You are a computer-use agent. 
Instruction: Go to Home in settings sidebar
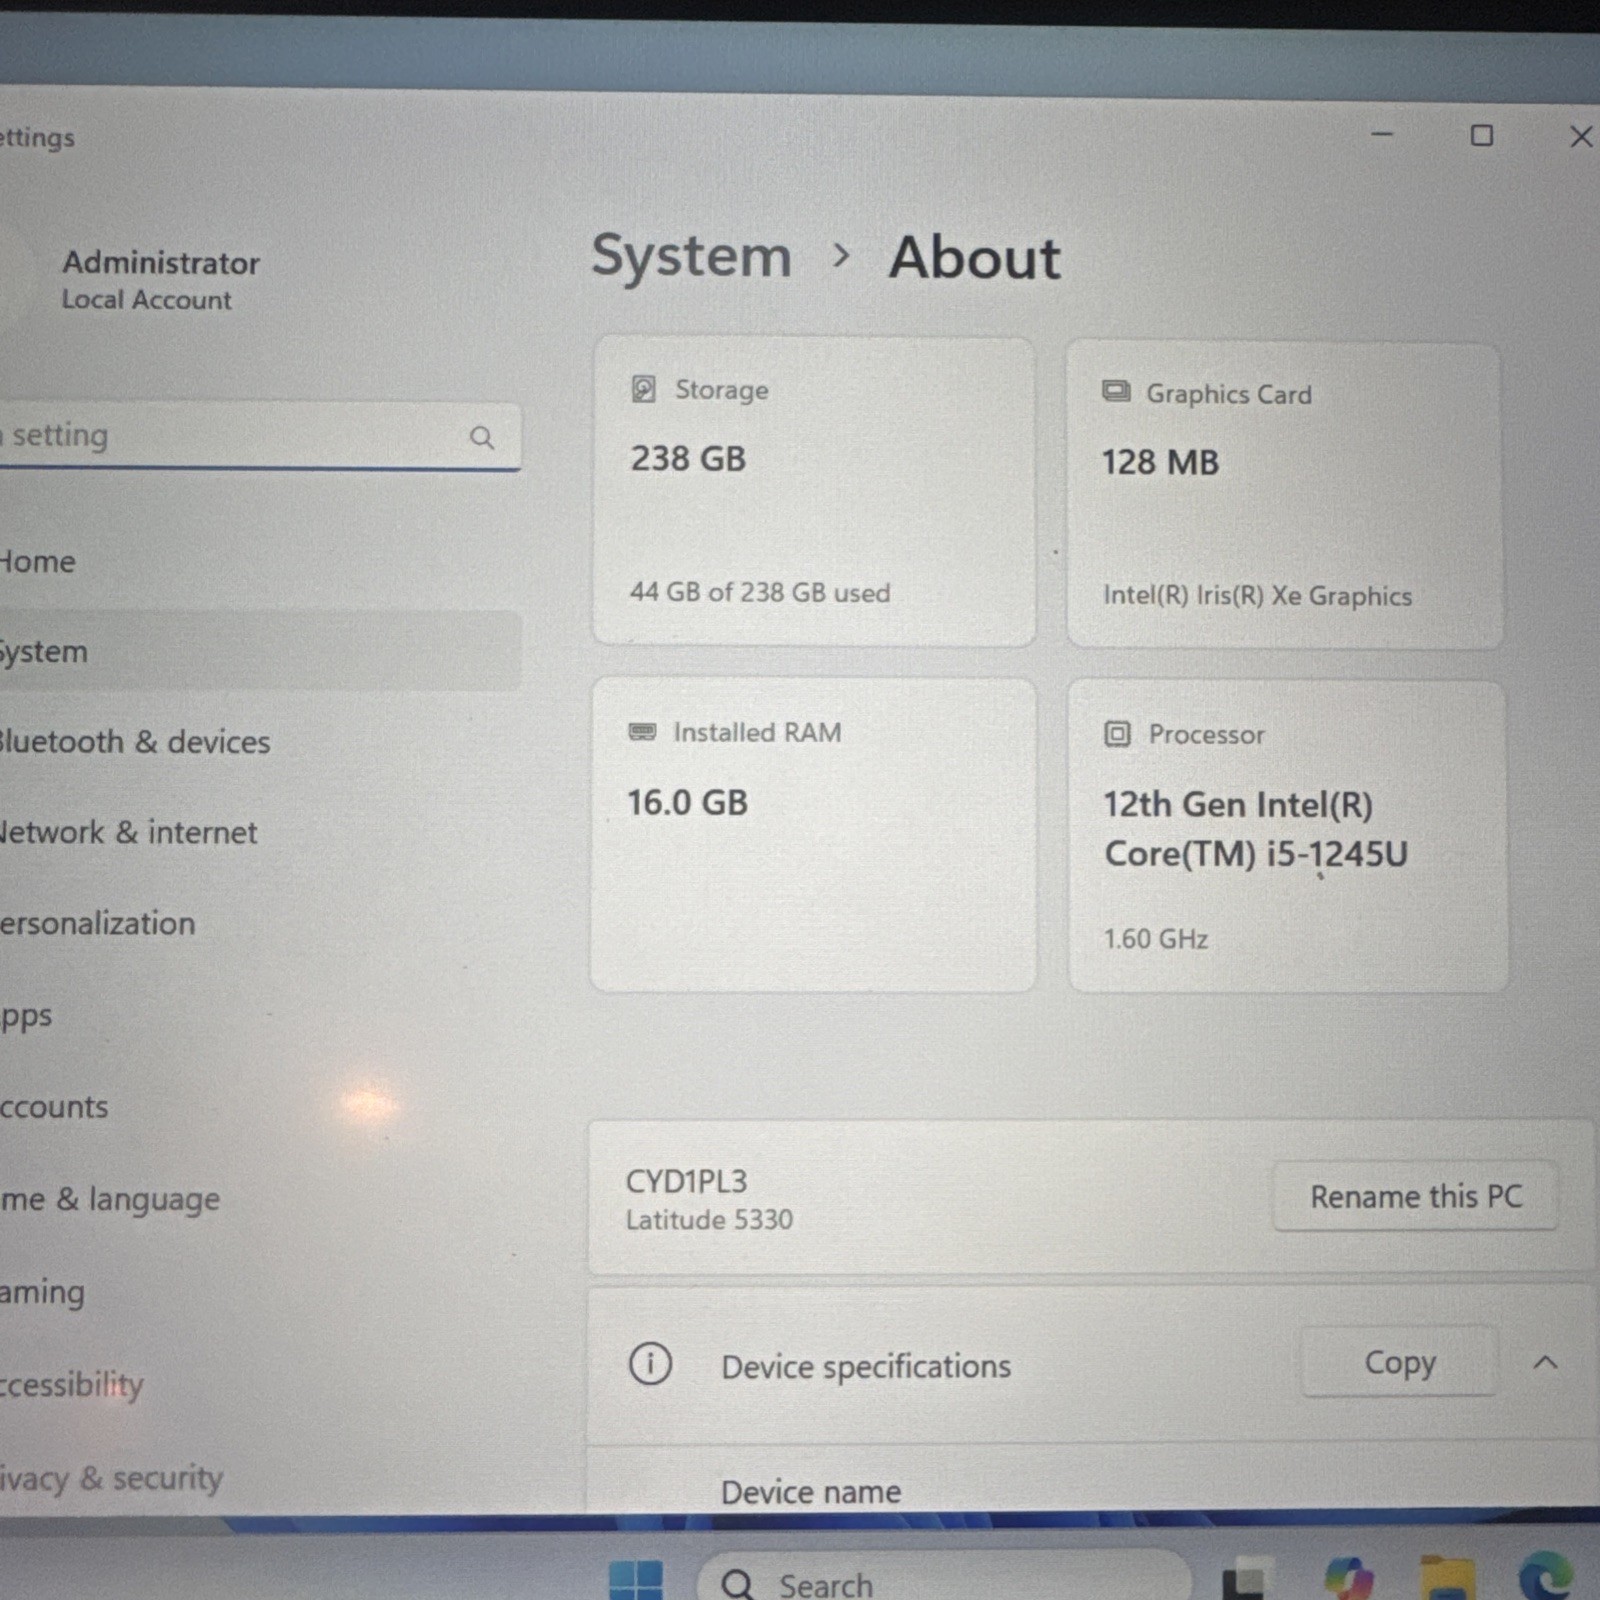pyautogui.click(x=260, y=561)
